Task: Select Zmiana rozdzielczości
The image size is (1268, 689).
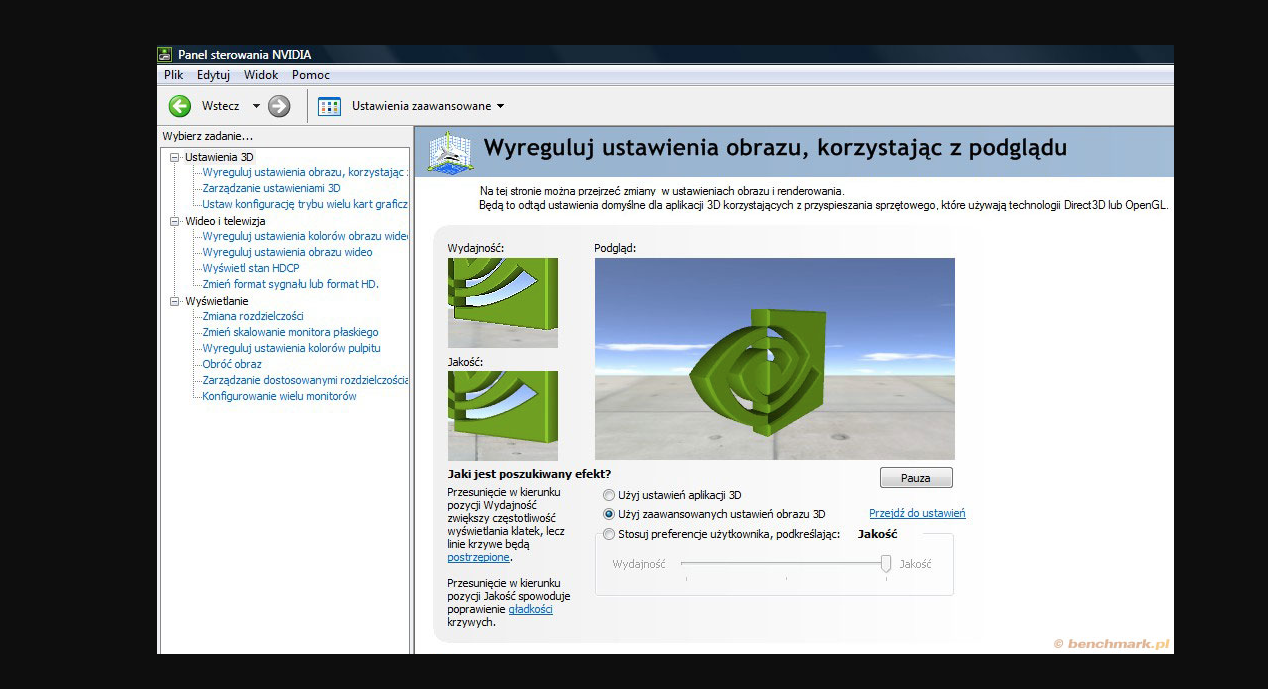Action: tap(253, 316)
